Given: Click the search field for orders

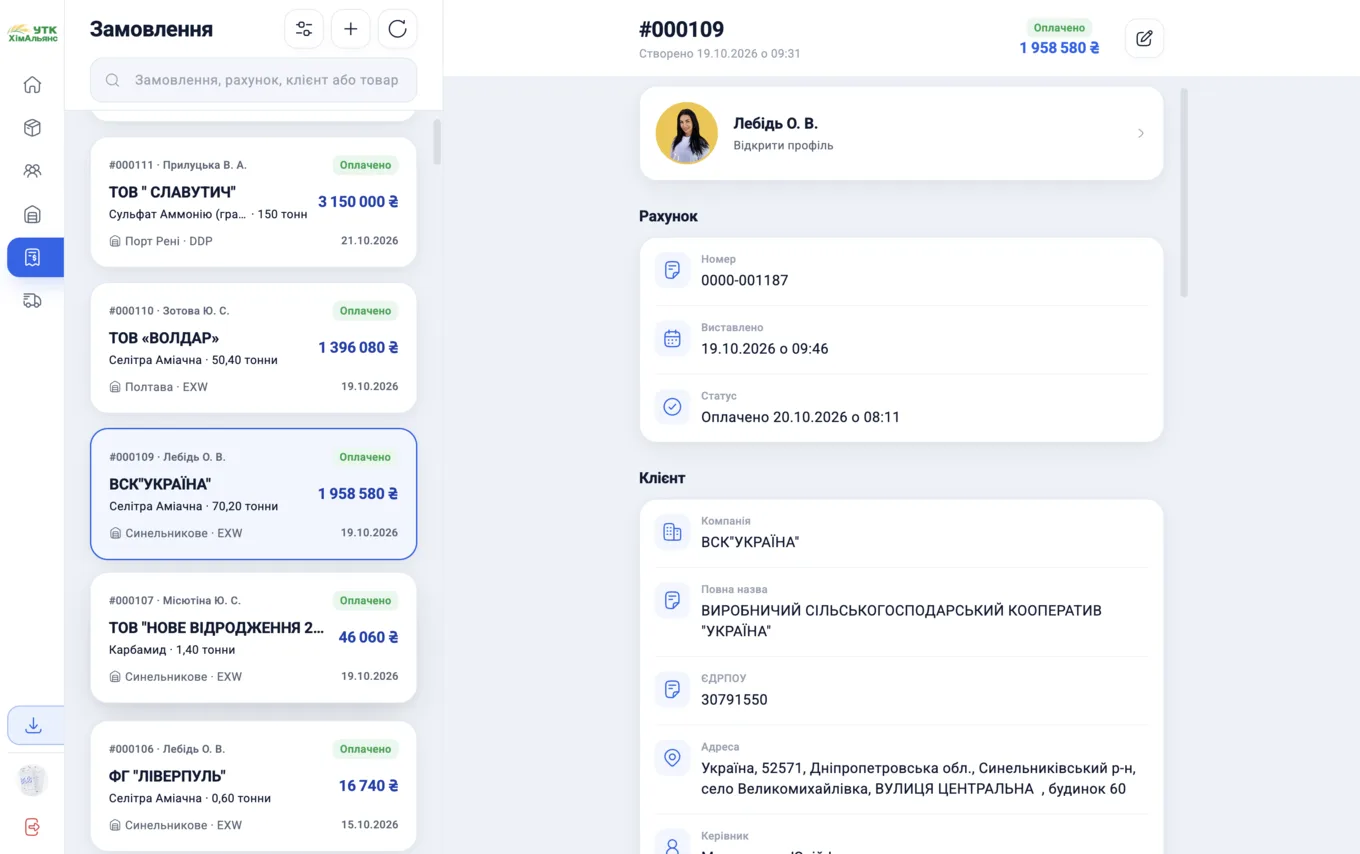Looking at the screenshot, I should click(x=254, y=80).
